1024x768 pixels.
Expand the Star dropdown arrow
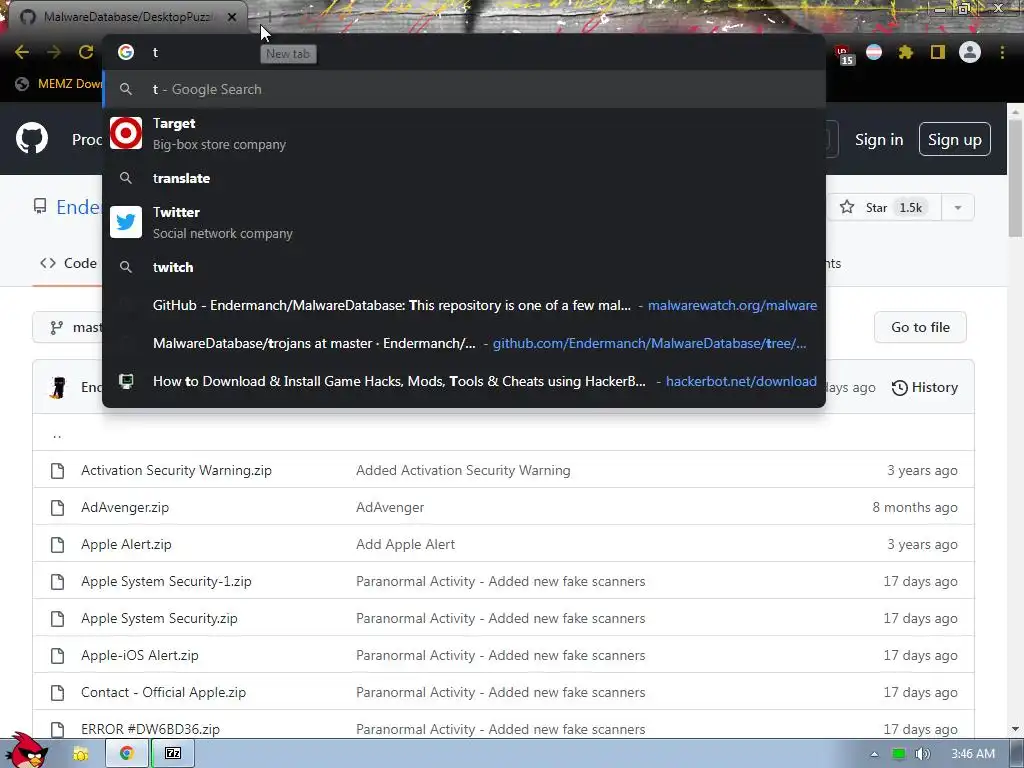[x=958, y=208]
